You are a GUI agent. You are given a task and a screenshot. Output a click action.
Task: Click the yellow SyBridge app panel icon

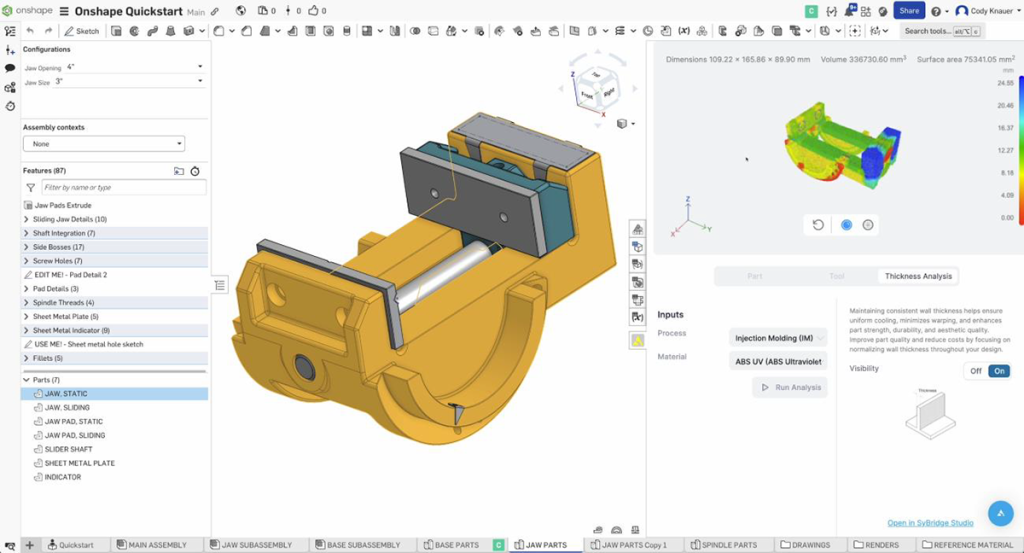tap(637, 340)
